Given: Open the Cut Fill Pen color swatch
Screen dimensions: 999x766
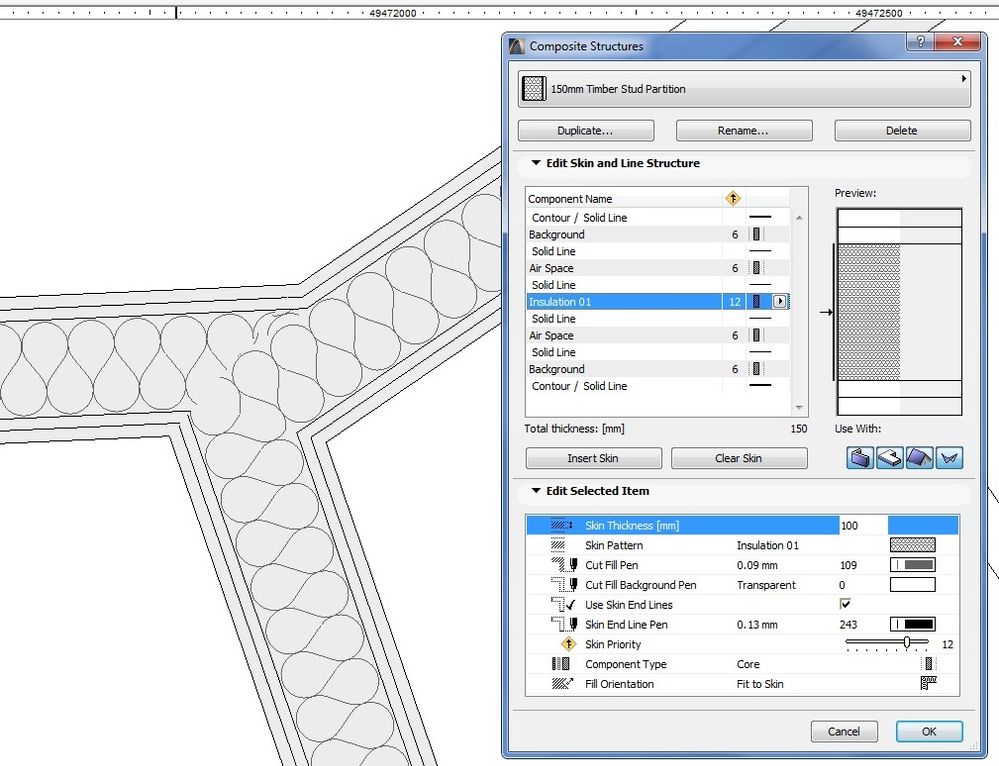Looking at the screenshot, I should [912, 565].
